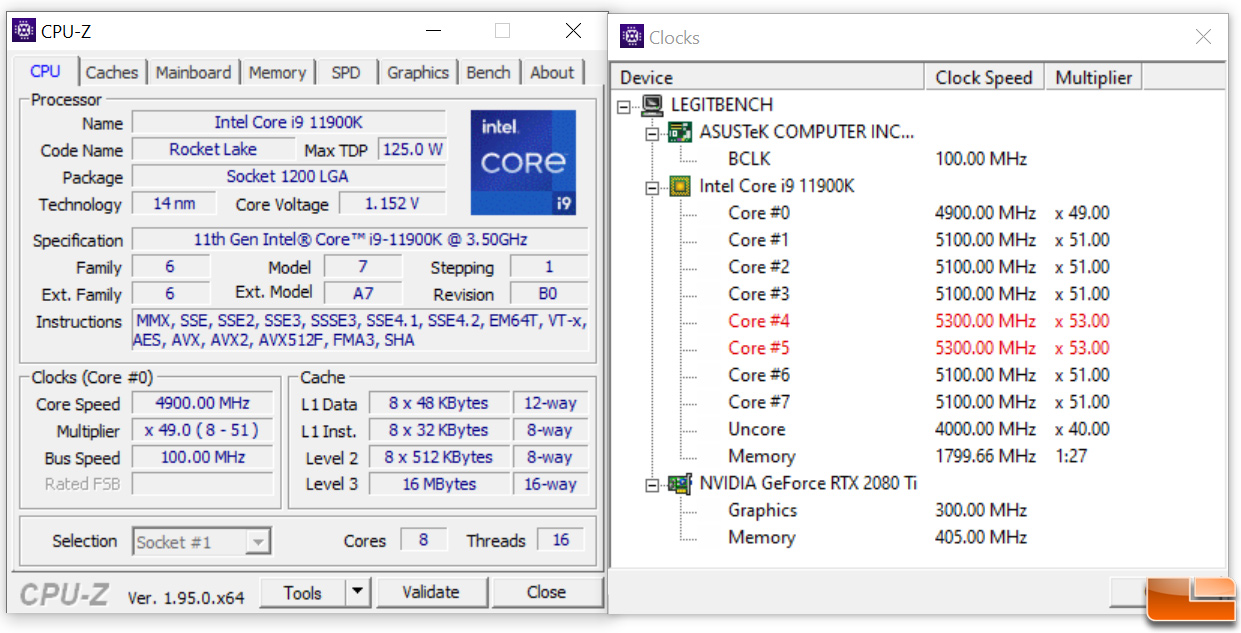Open the Memory tab in CPU-Z
Image resolution: width=1241 pixels, height=633 pixels.
click(277, 72)
